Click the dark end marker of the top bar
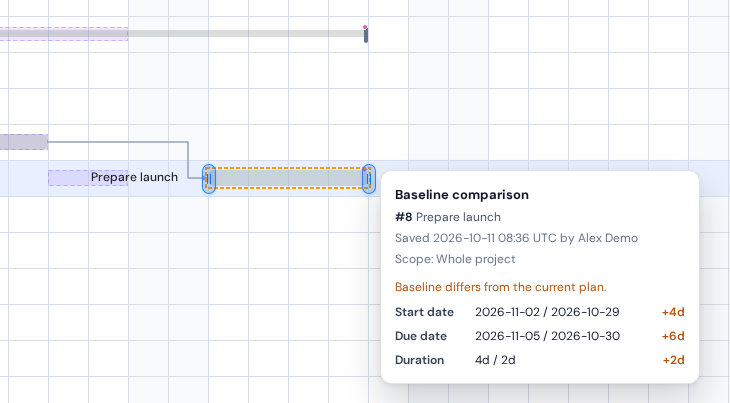Screen dimensions: 730x403 coord(366,35)
